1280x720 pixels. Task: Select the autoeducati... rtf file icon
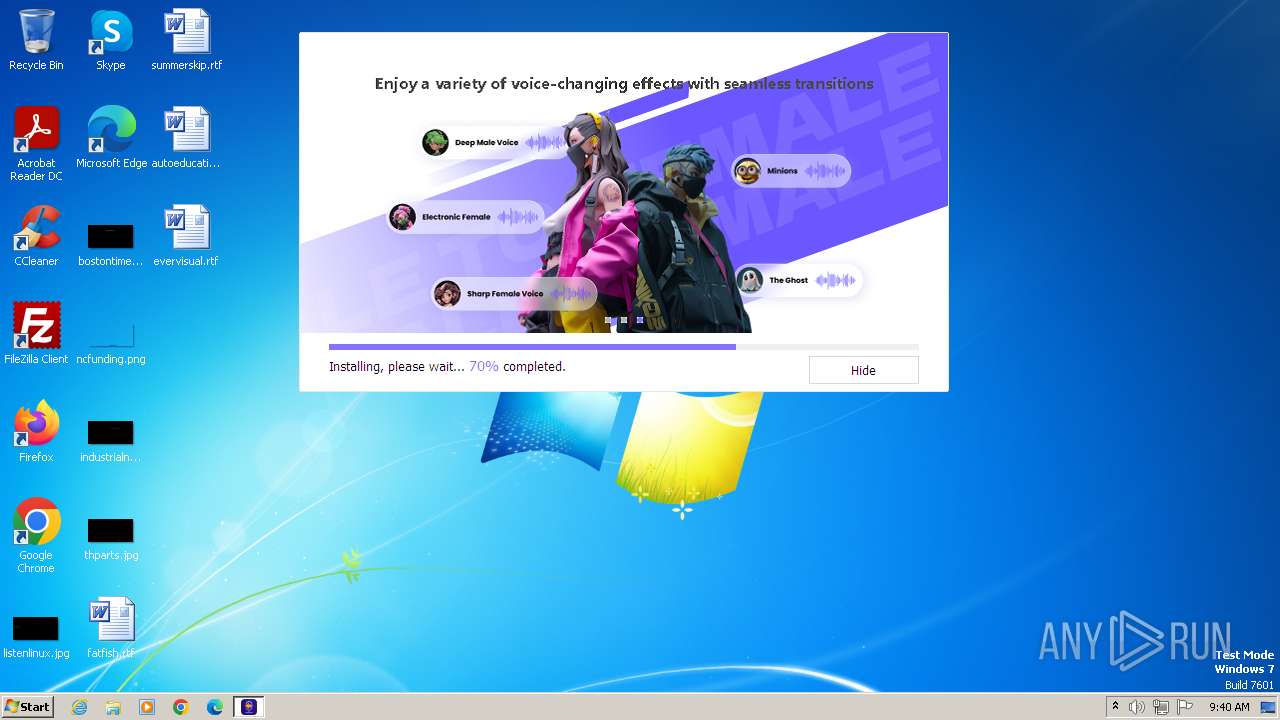tap(187, 138)
